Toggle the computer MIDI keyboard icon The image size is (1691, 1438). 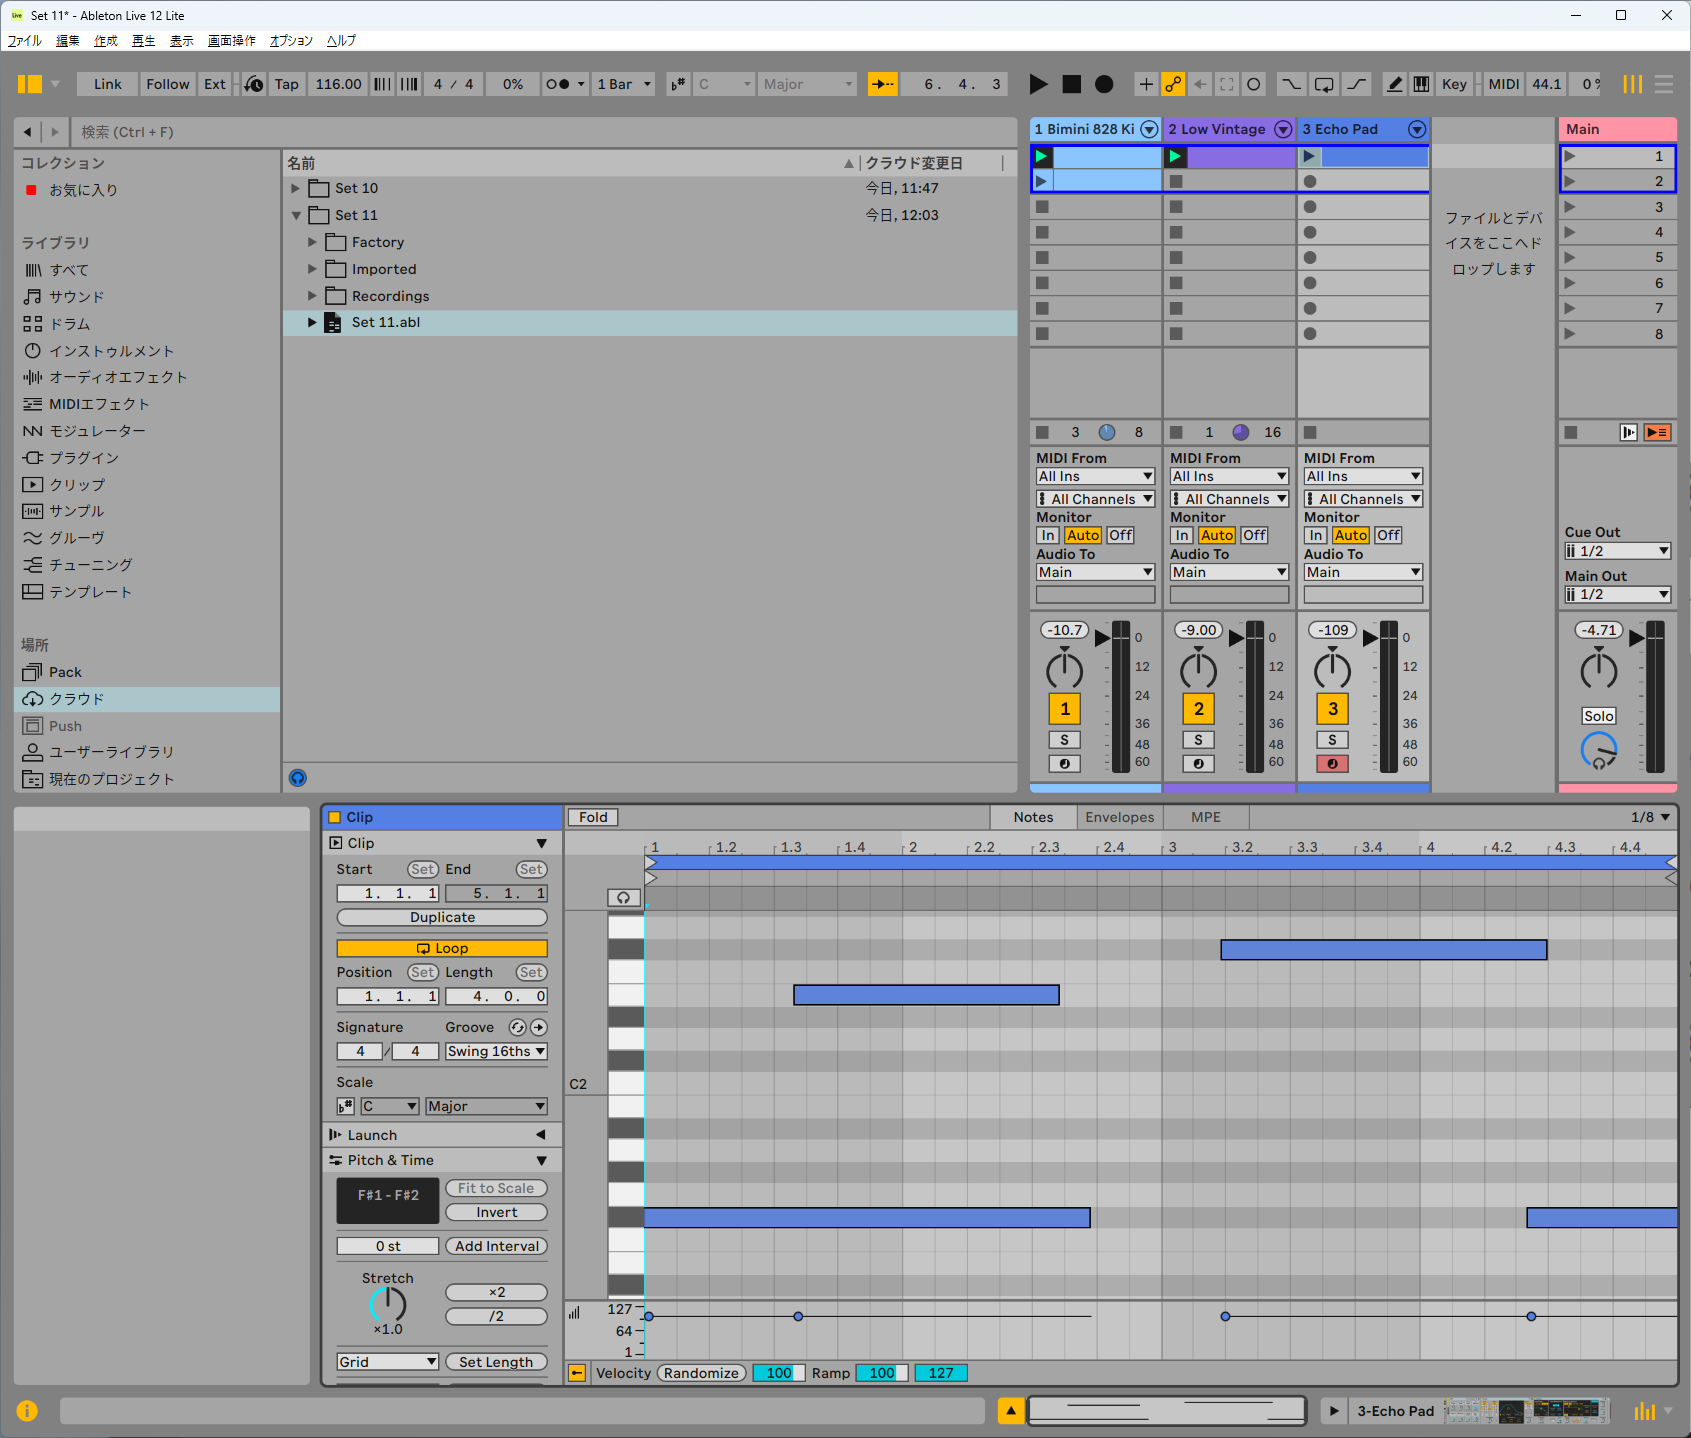pyautogui.click(x=1421, y=84)
